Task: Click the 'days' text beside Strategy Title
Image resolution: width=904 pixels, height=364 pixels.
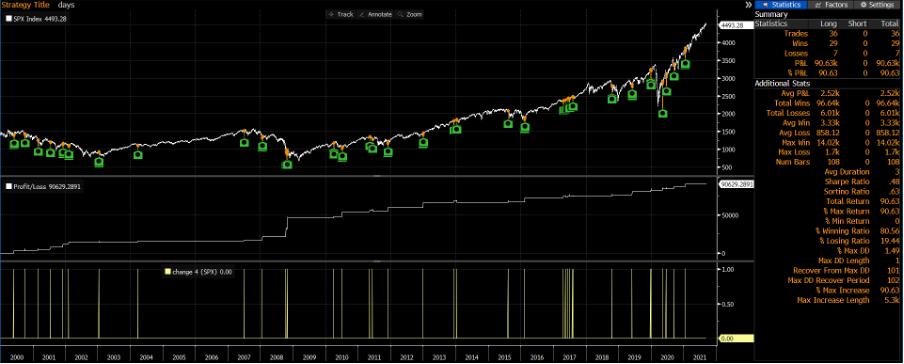Action: coord(66,5)
